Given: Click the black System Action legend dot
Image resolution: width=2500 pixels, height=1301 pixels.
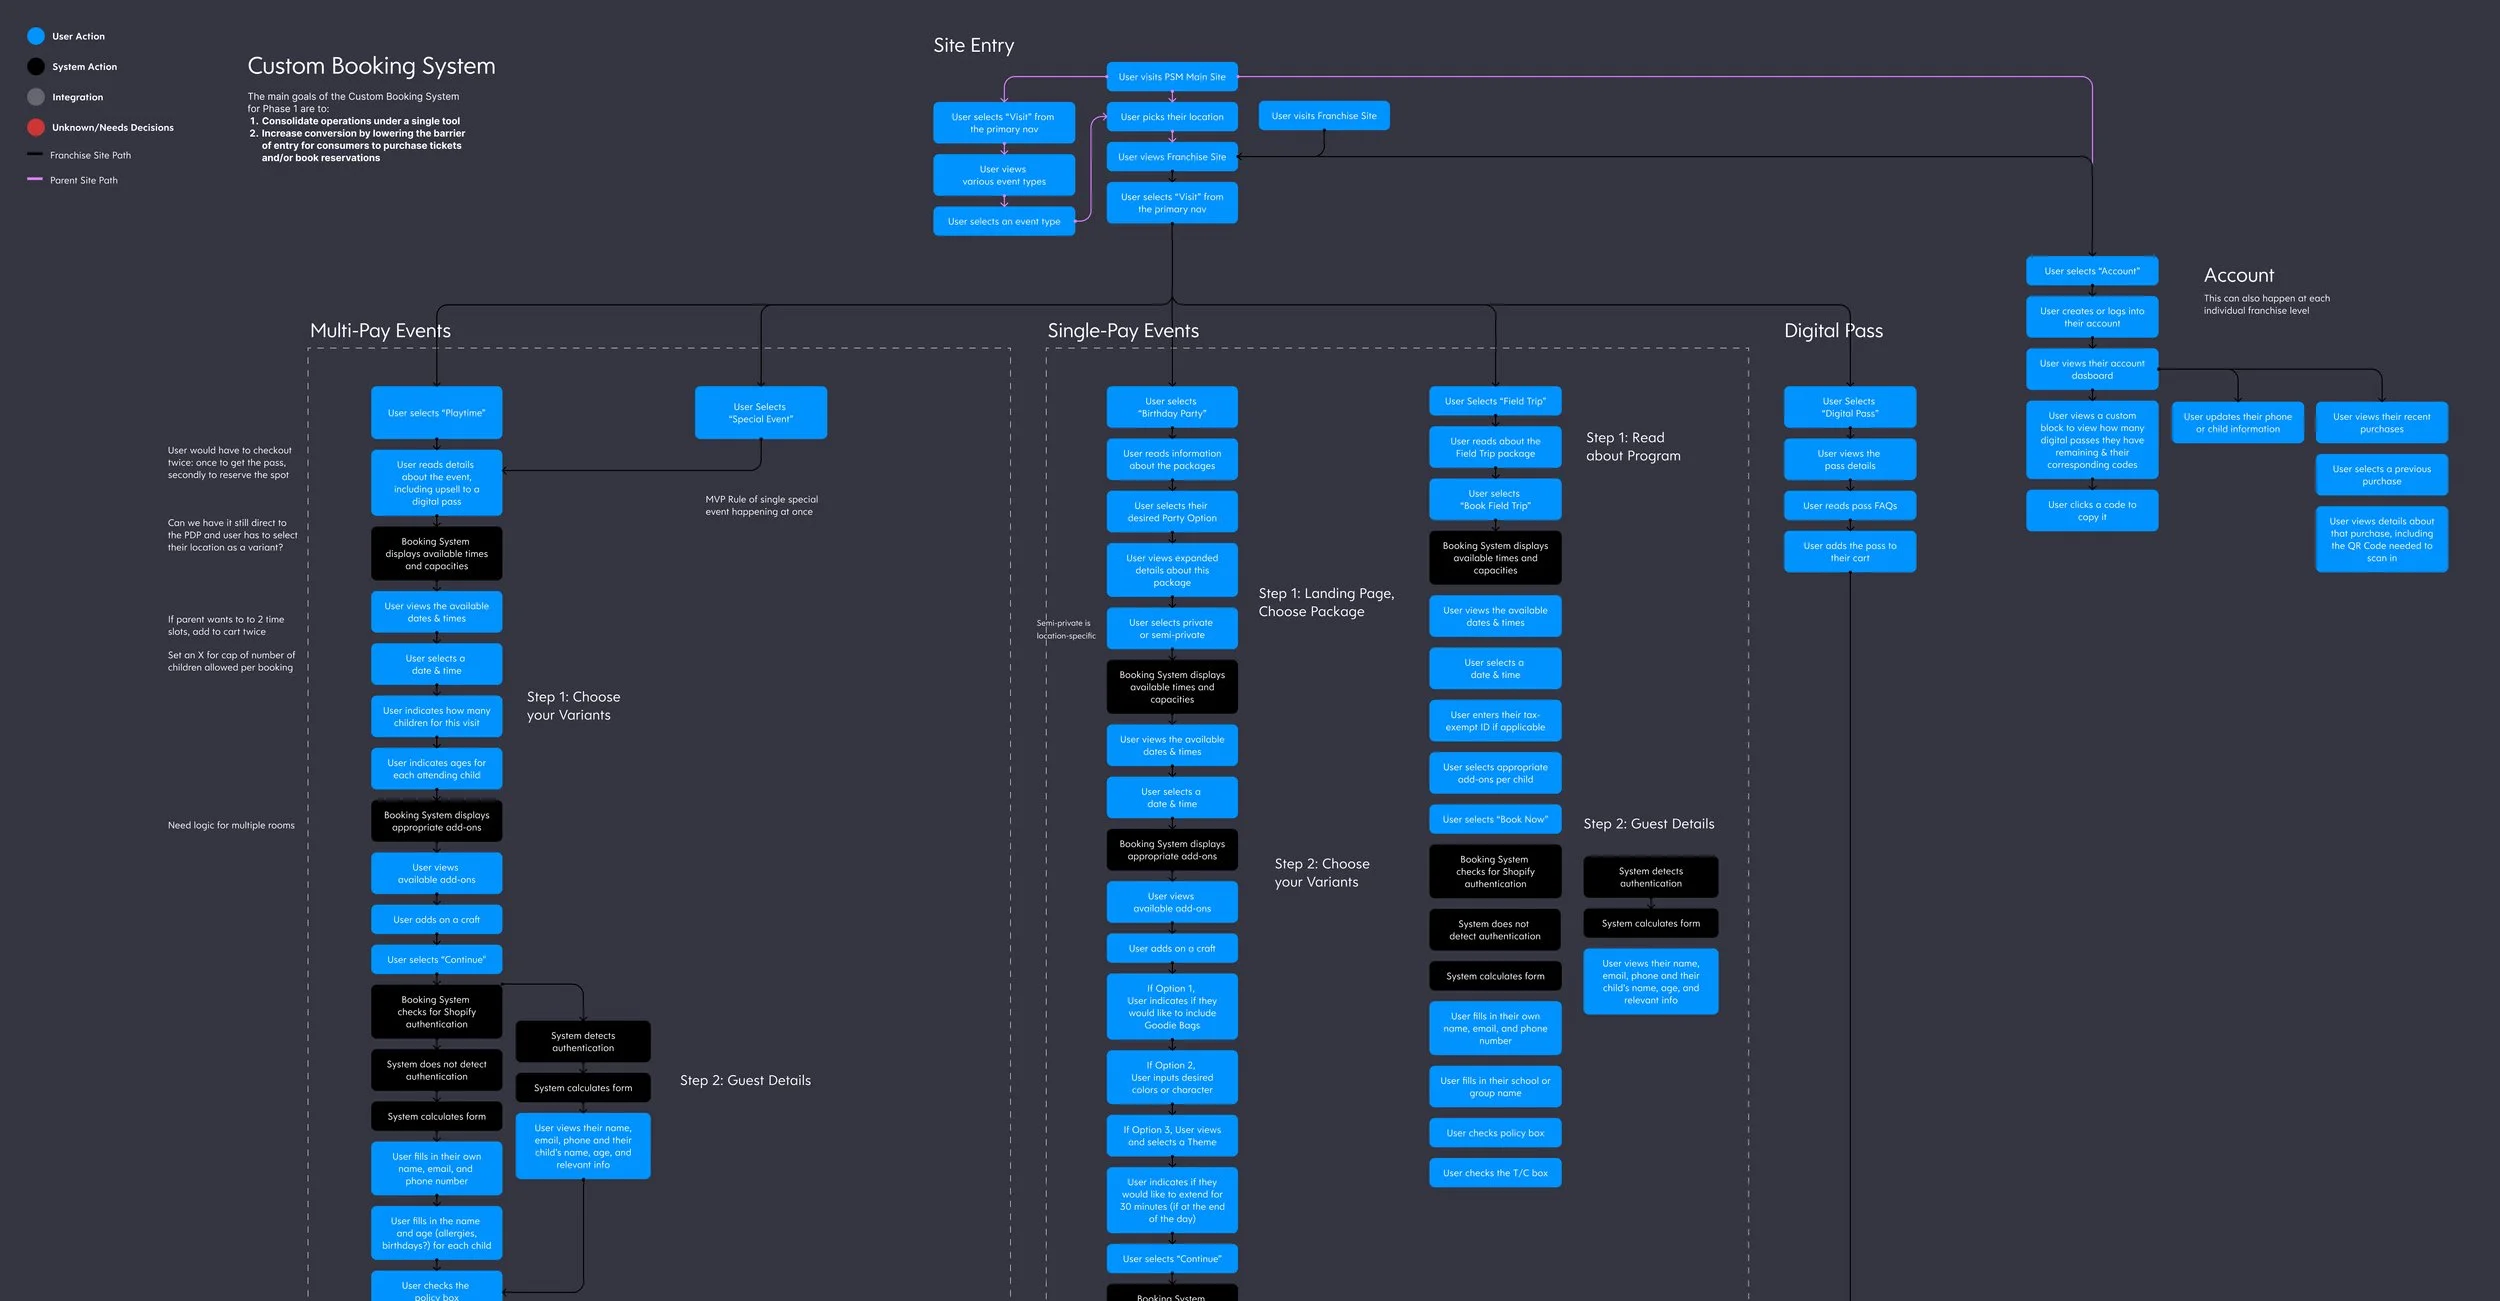Looking at the screenshot, I should tap(36, 67).
